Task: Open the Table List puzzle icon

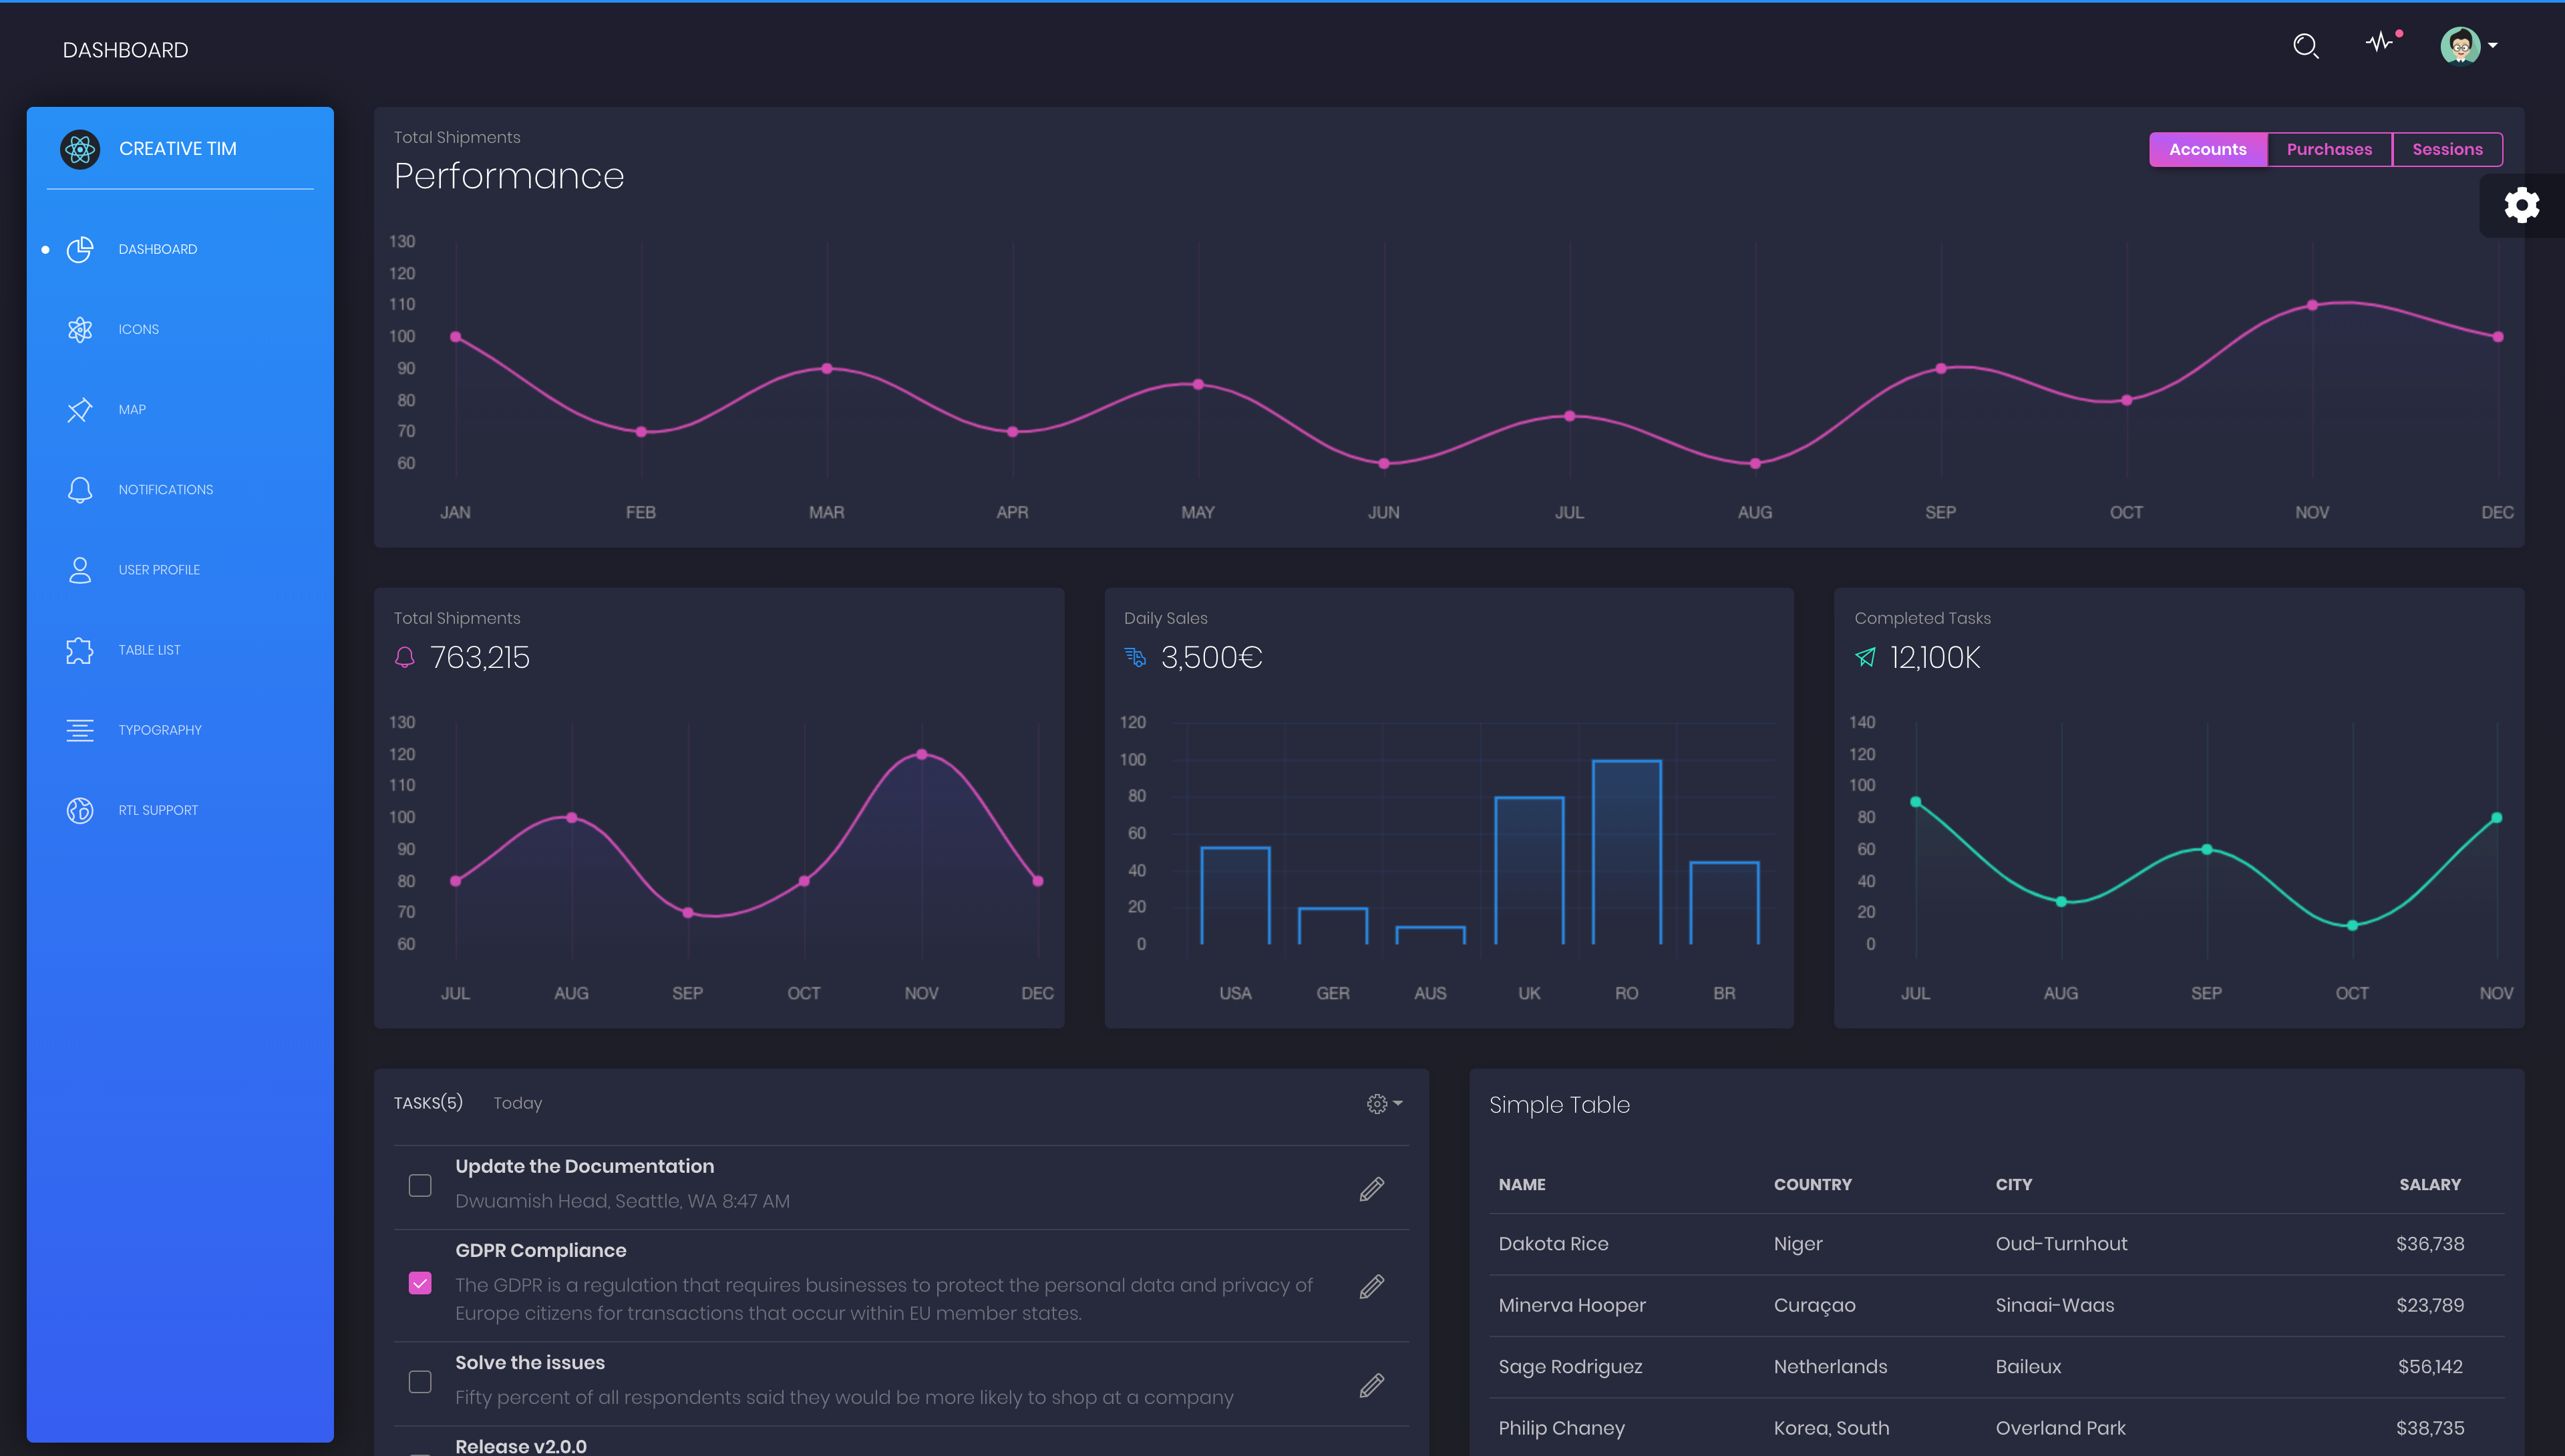Action: coord(80,650)
